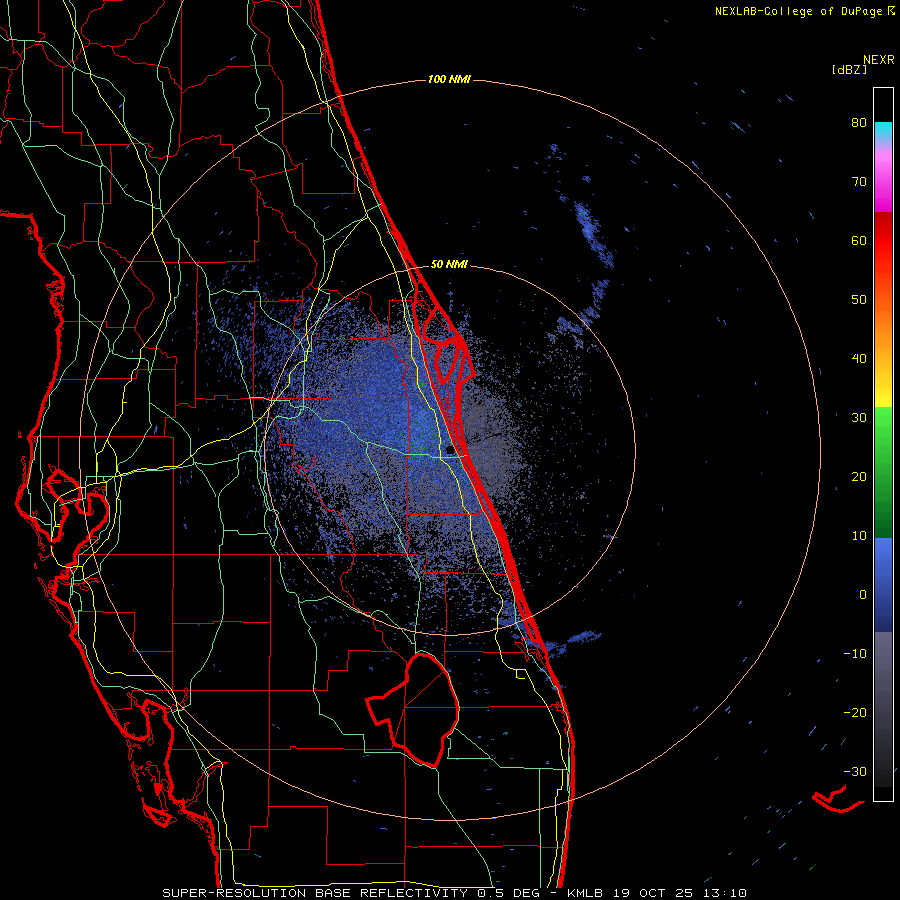The height and width of the screenshot is (900, 900).
Task: Click the -10 value on the dBZ scale
Action: [855, 654]
